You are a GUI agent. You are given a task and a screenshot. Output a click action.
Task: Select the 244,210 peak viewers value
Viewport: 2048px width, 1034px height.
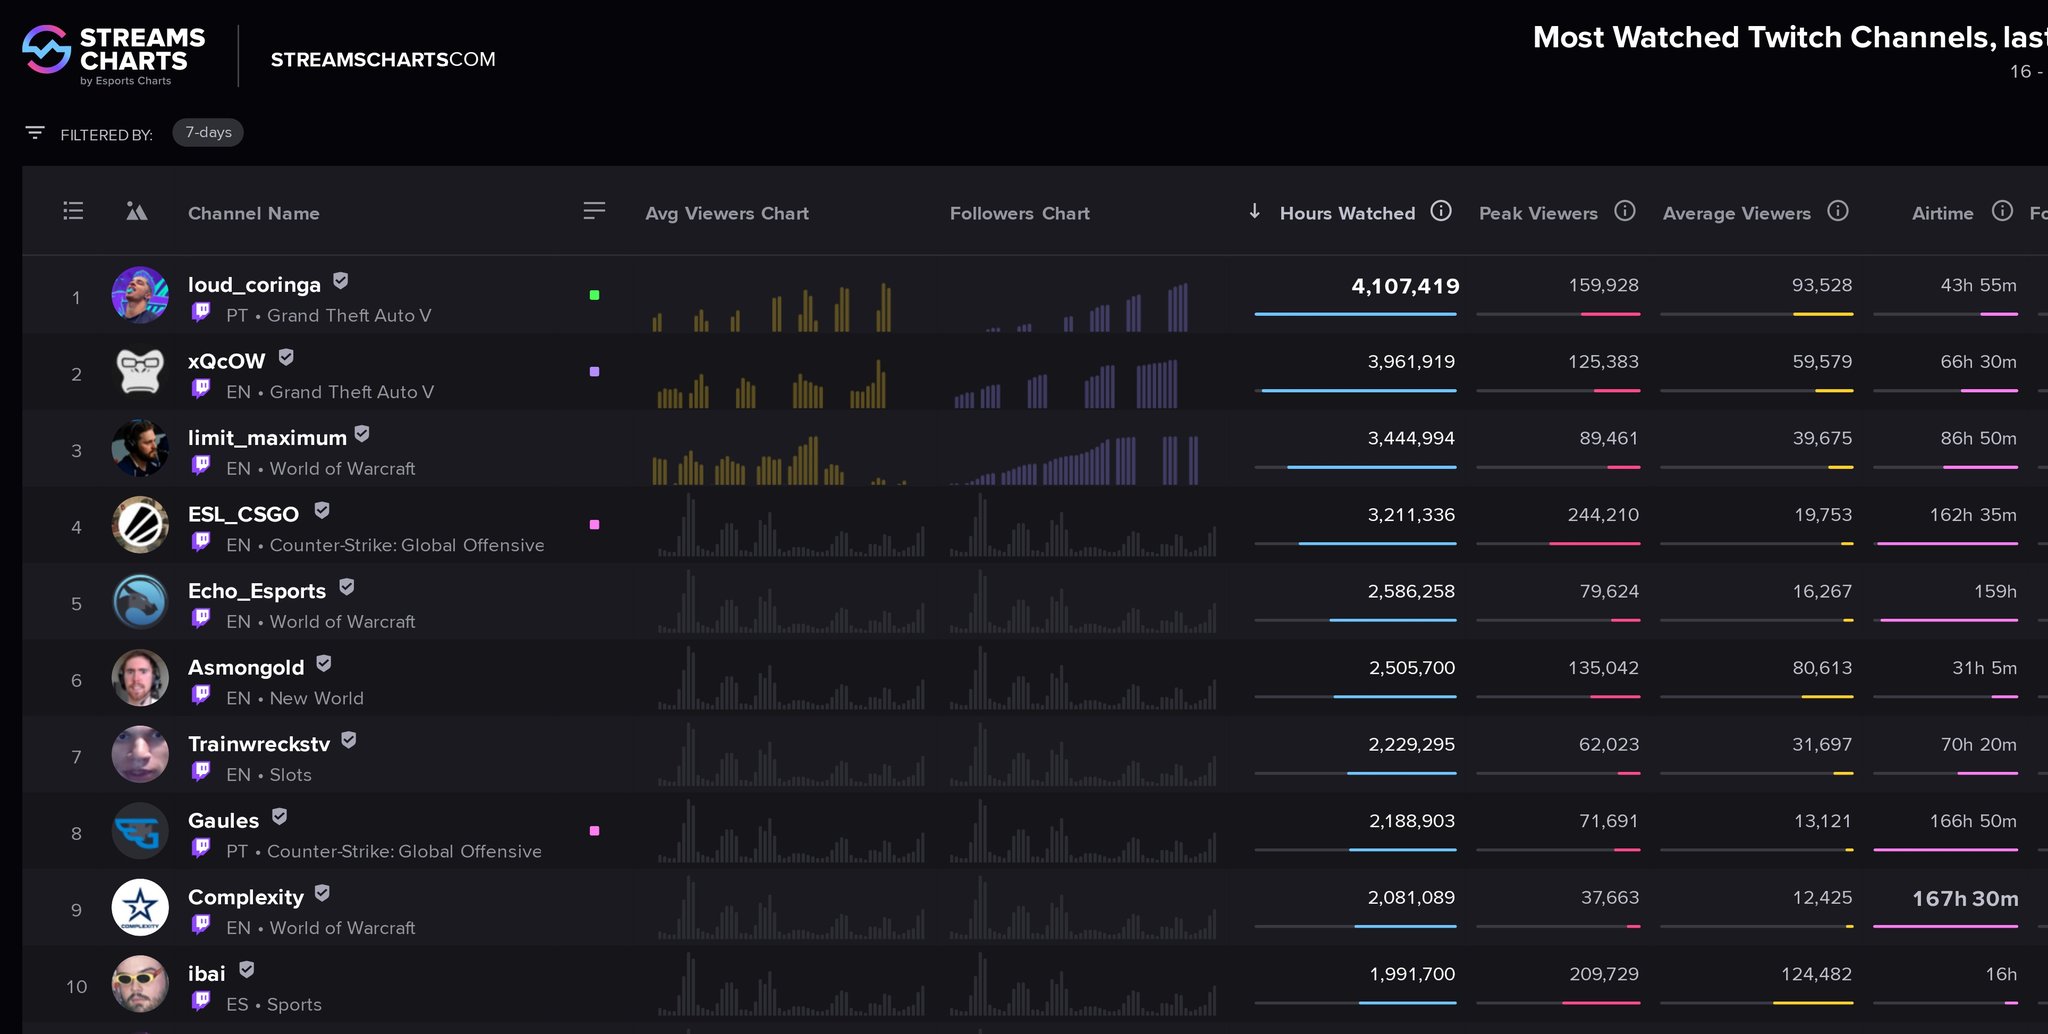pos(1603,515)
